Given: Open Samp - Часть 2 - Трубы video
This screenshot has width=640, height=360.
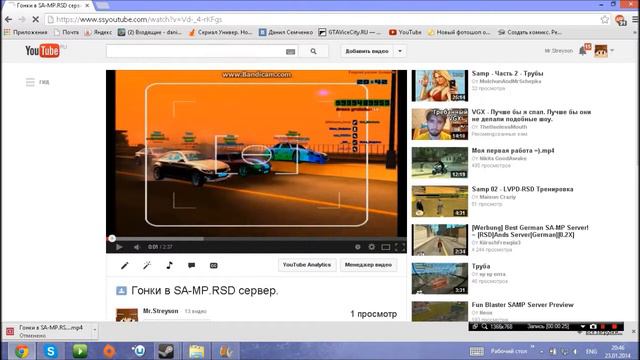Looking at the screenshot, I should click(x=507, y=73).
